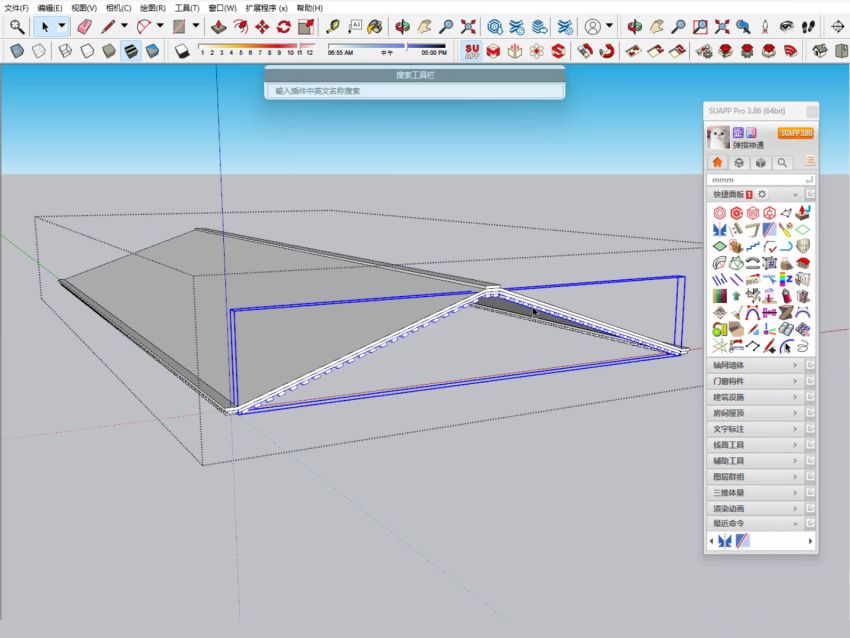Open SUAPP hamburger menu icon

[809, 161]
